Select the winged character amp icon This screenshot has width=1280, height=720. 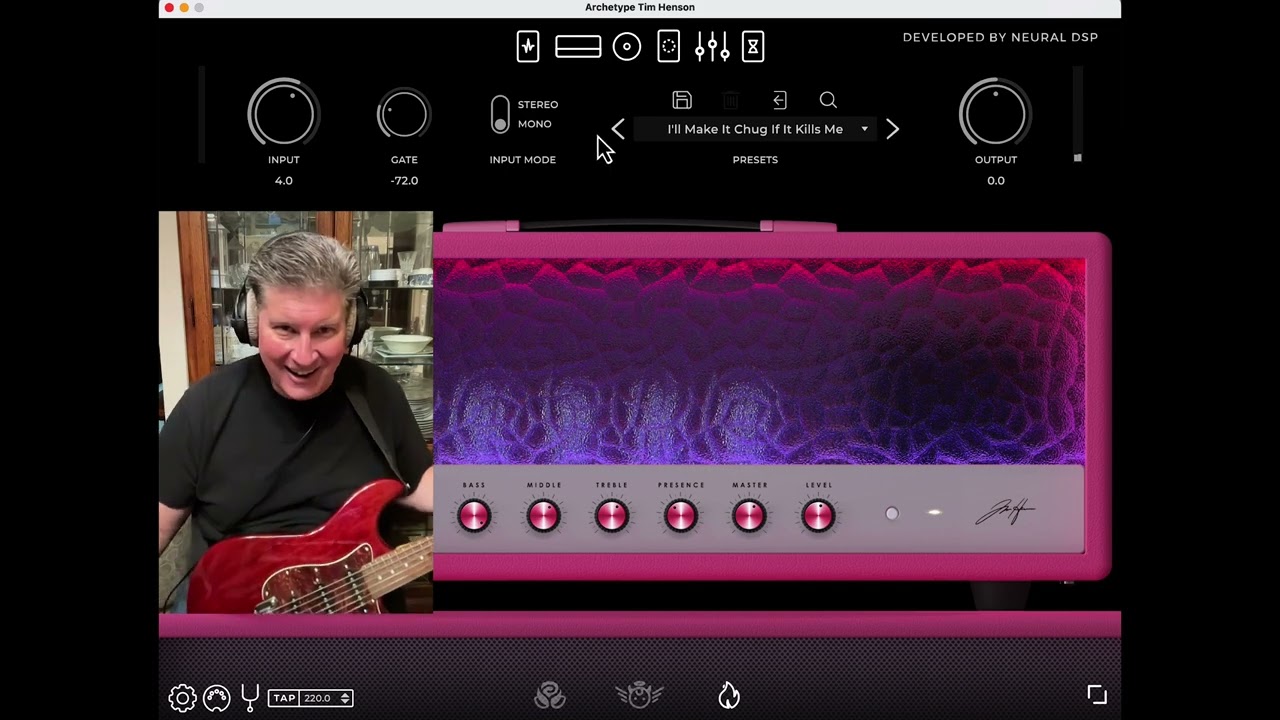pos(639,694)
